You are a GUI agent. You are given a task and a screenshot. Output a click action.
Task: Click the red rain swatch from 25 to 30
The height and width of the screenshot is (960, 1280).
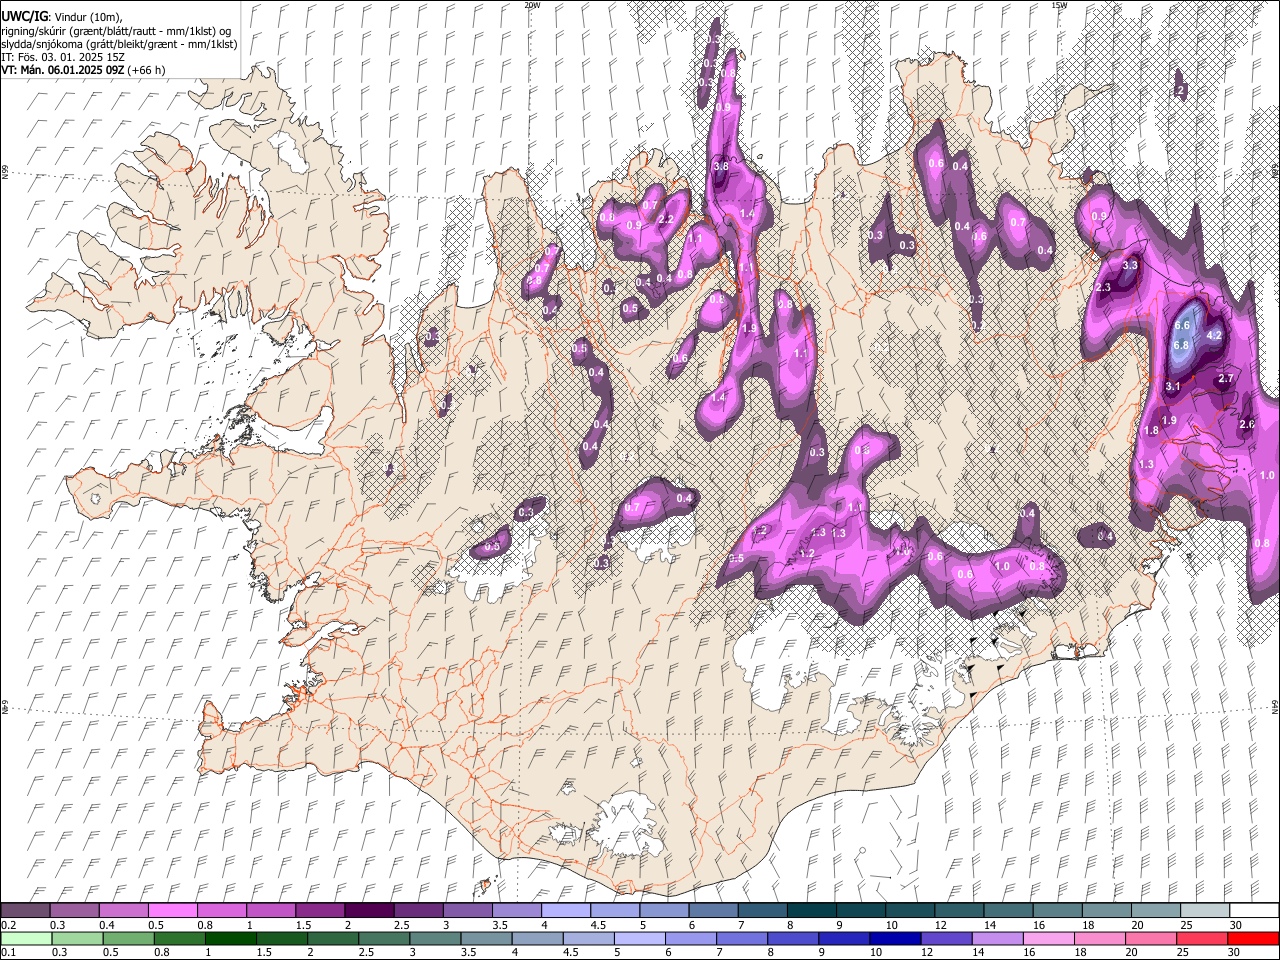tap(1201, 938)
